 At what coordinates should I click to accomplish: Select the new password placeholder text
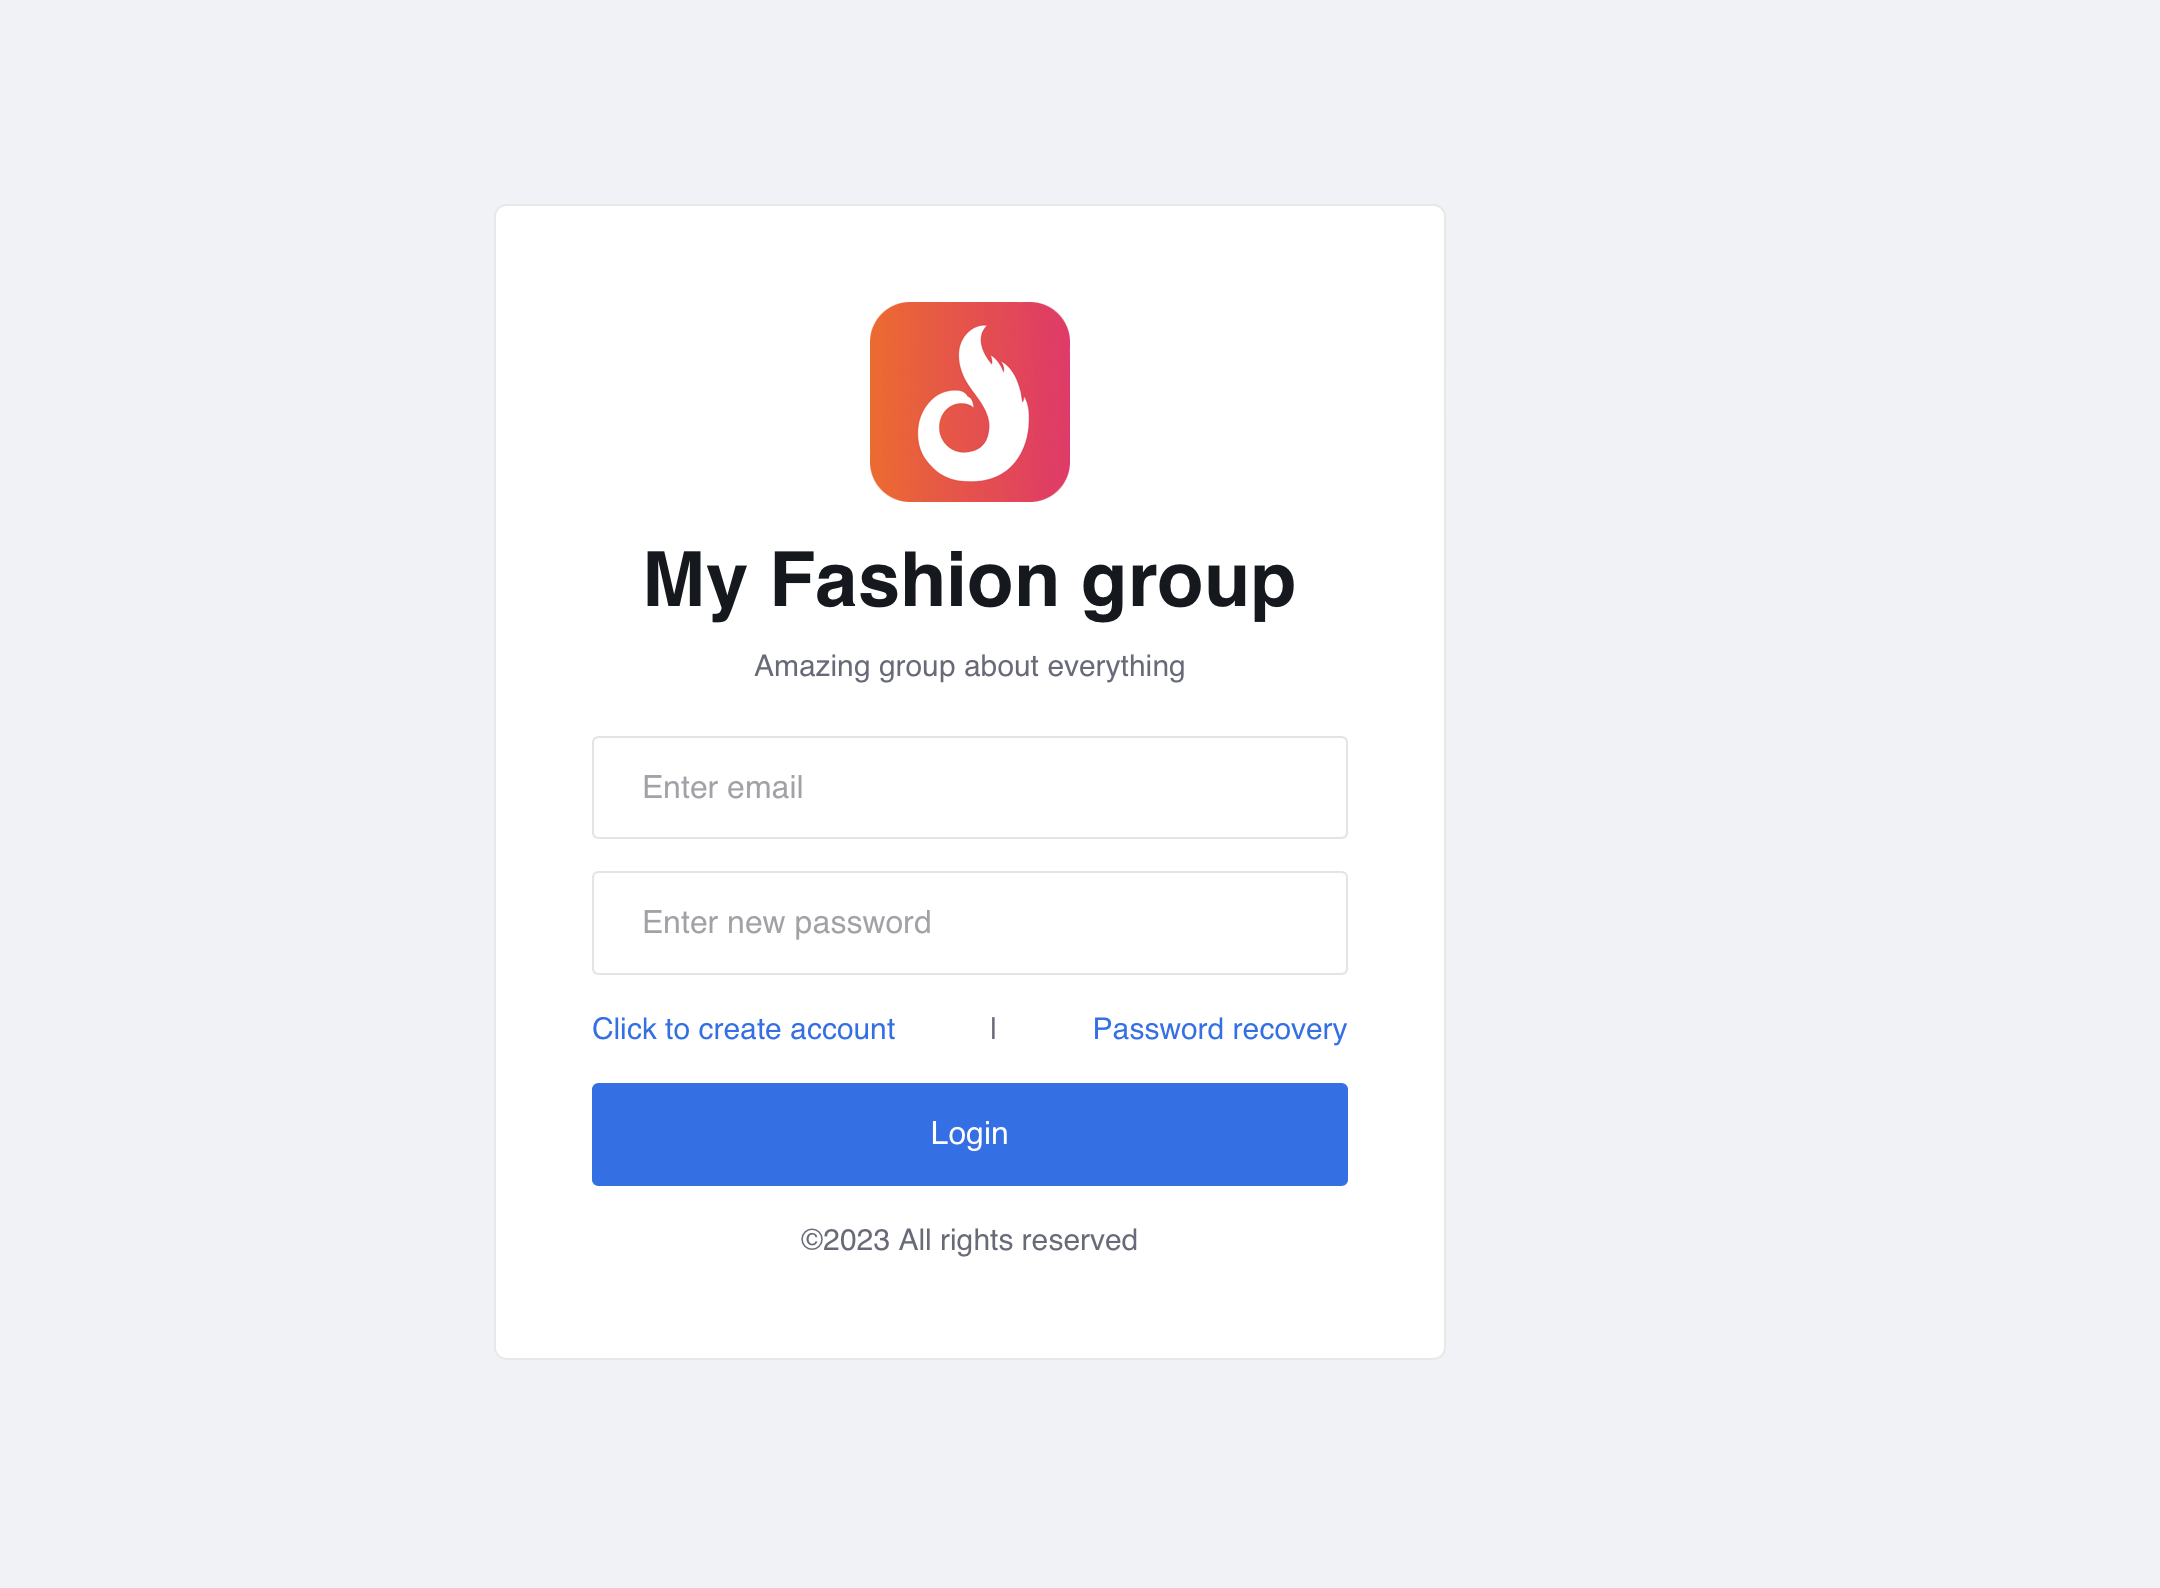click(x=787, y=923)
